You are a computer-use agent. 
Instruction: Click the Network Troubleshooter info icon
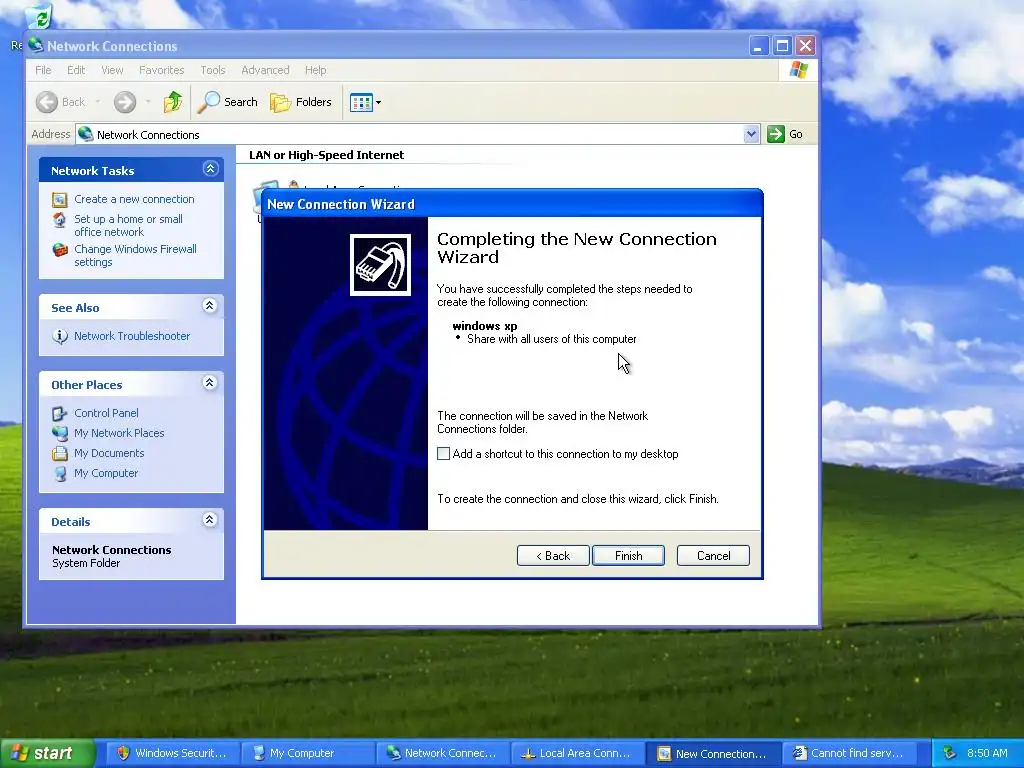point(59,336)
